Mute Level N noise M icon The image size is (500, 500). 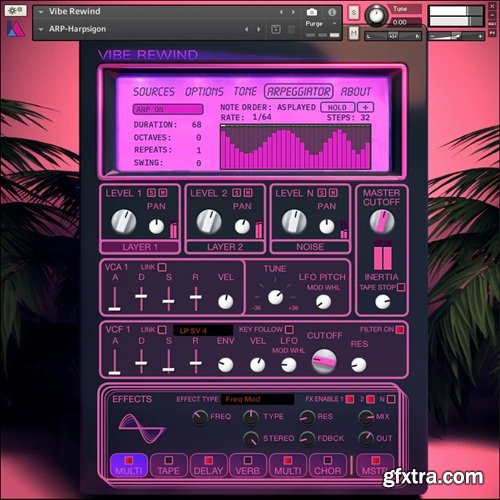333,193
